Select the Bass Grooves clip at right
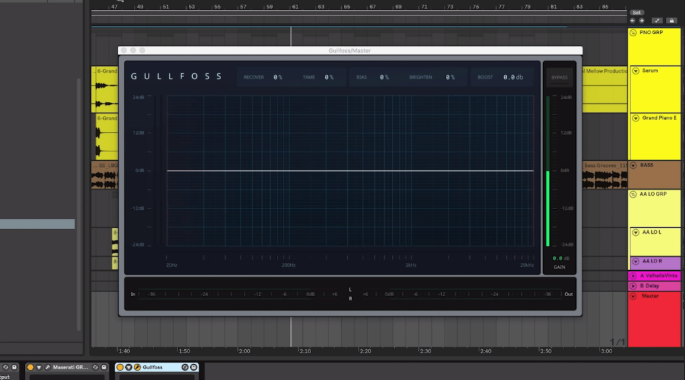685x380 pixels. 605,175
